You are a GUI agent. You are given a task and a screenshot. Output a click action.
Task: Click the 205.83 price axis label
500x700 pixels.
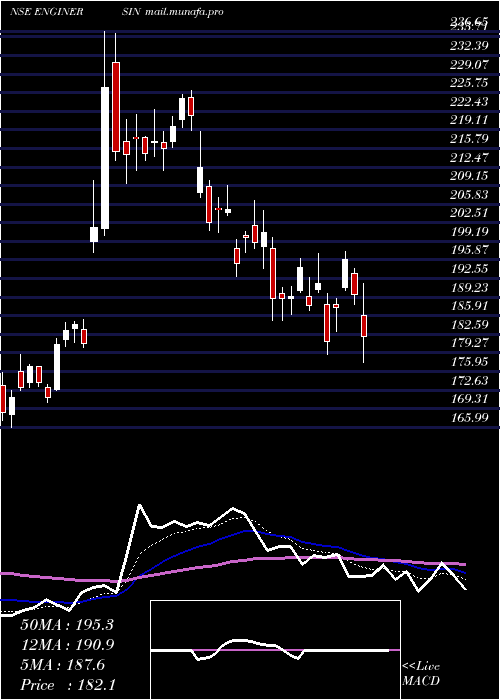coord(467,194)
